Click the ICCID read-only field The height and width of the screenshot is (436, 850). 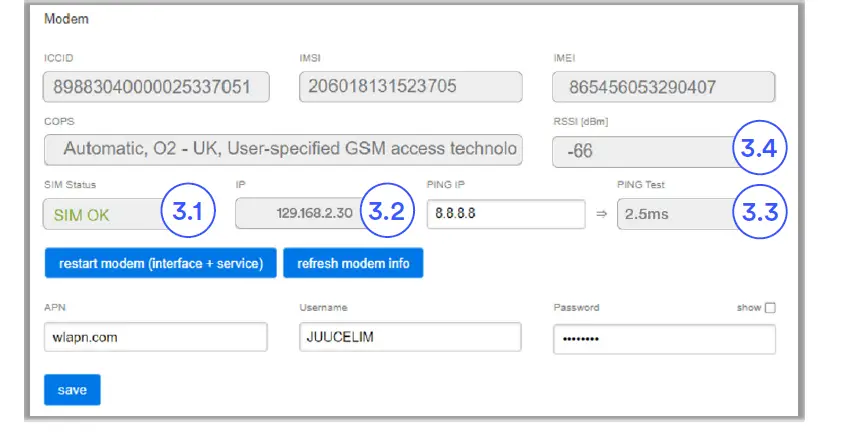(156, 87)
